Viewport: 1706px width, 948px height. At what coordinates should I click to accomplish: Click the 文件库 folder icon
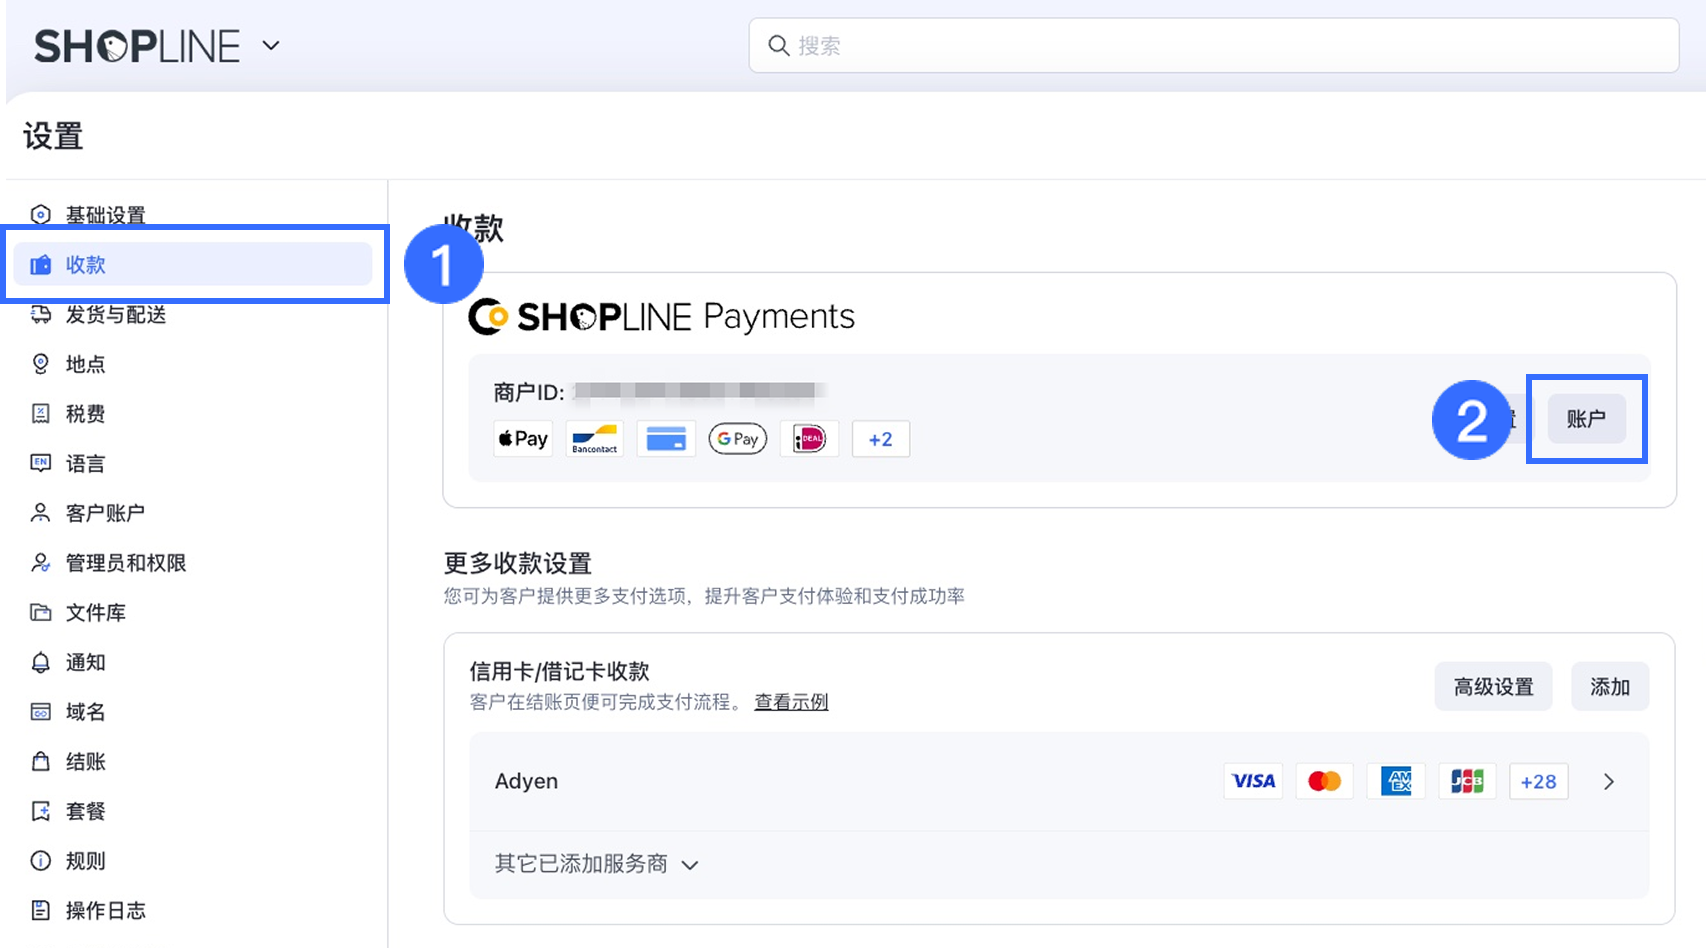click(40, 613)
